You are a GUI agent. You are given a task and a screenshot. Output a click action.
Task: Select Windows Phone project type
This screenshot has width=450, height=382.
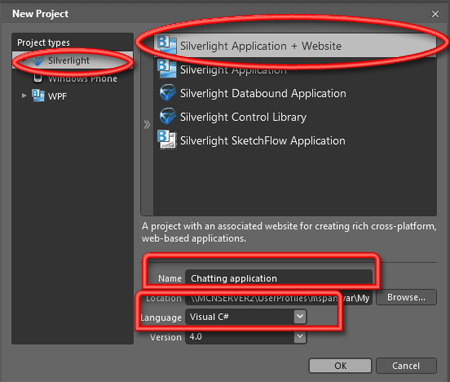[83, 79]
